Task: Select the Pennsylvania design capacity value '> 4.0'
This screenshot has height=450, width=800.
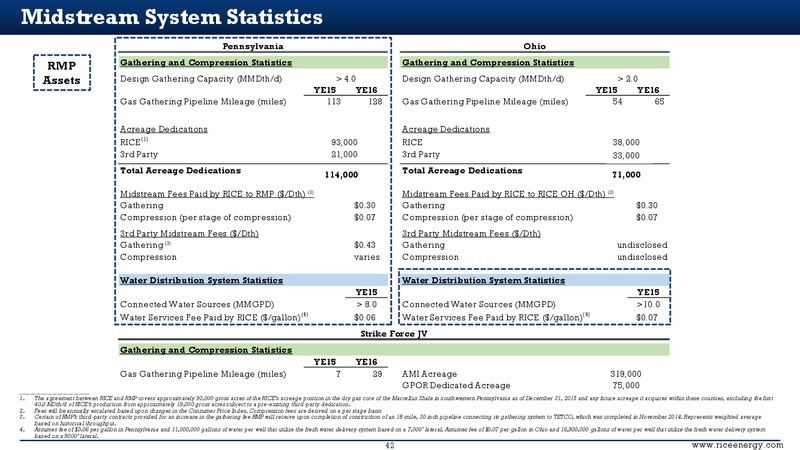Action: pyautogui.click(x=346, y=79)
